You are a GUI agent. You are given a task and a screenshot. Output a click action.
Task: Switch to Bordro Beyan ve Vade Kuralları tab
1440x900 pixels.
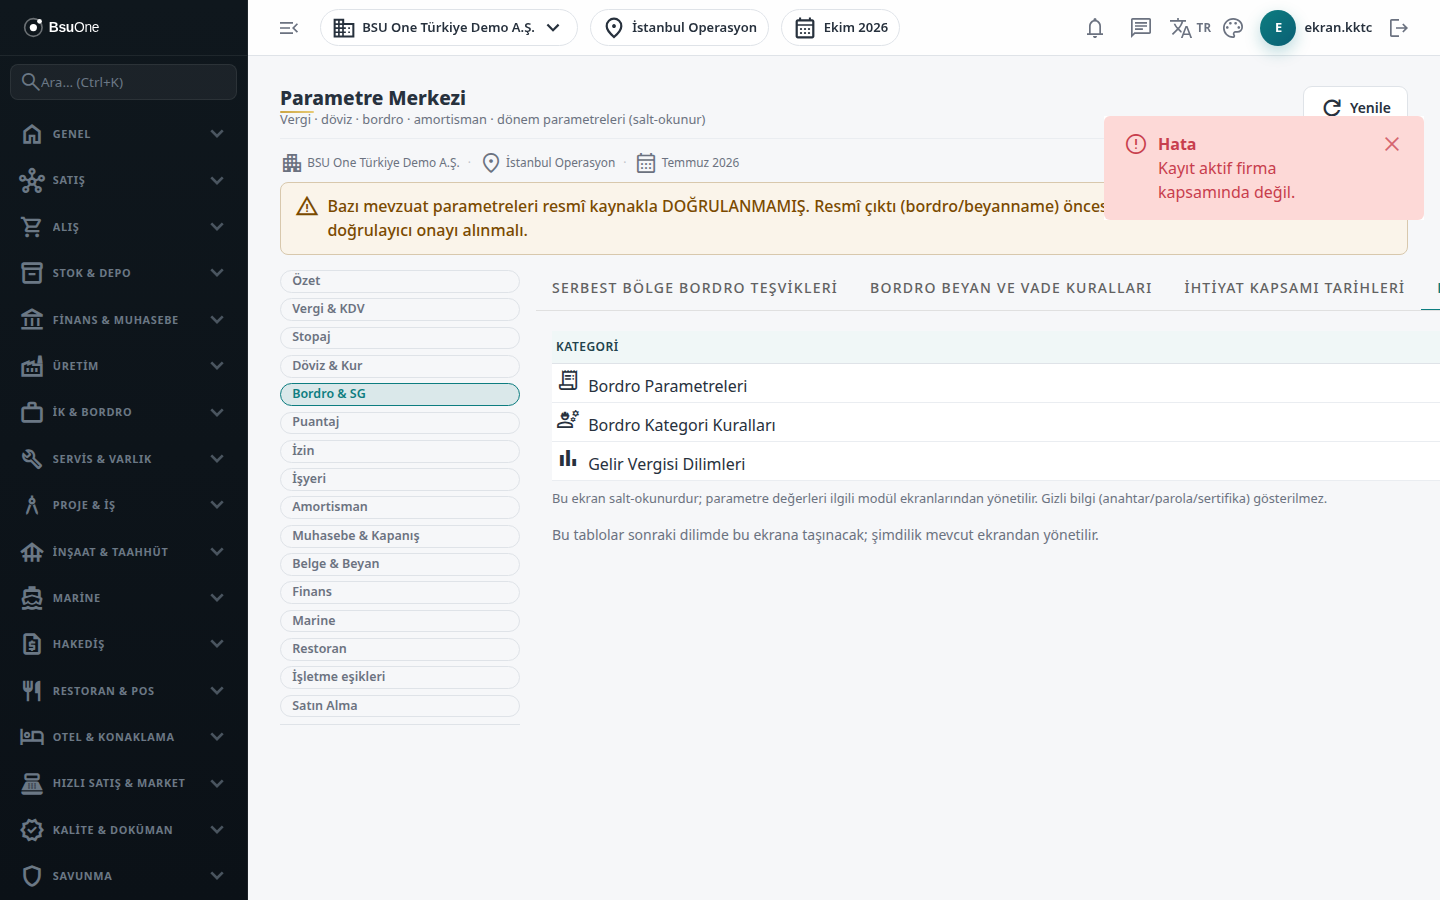1011,288
